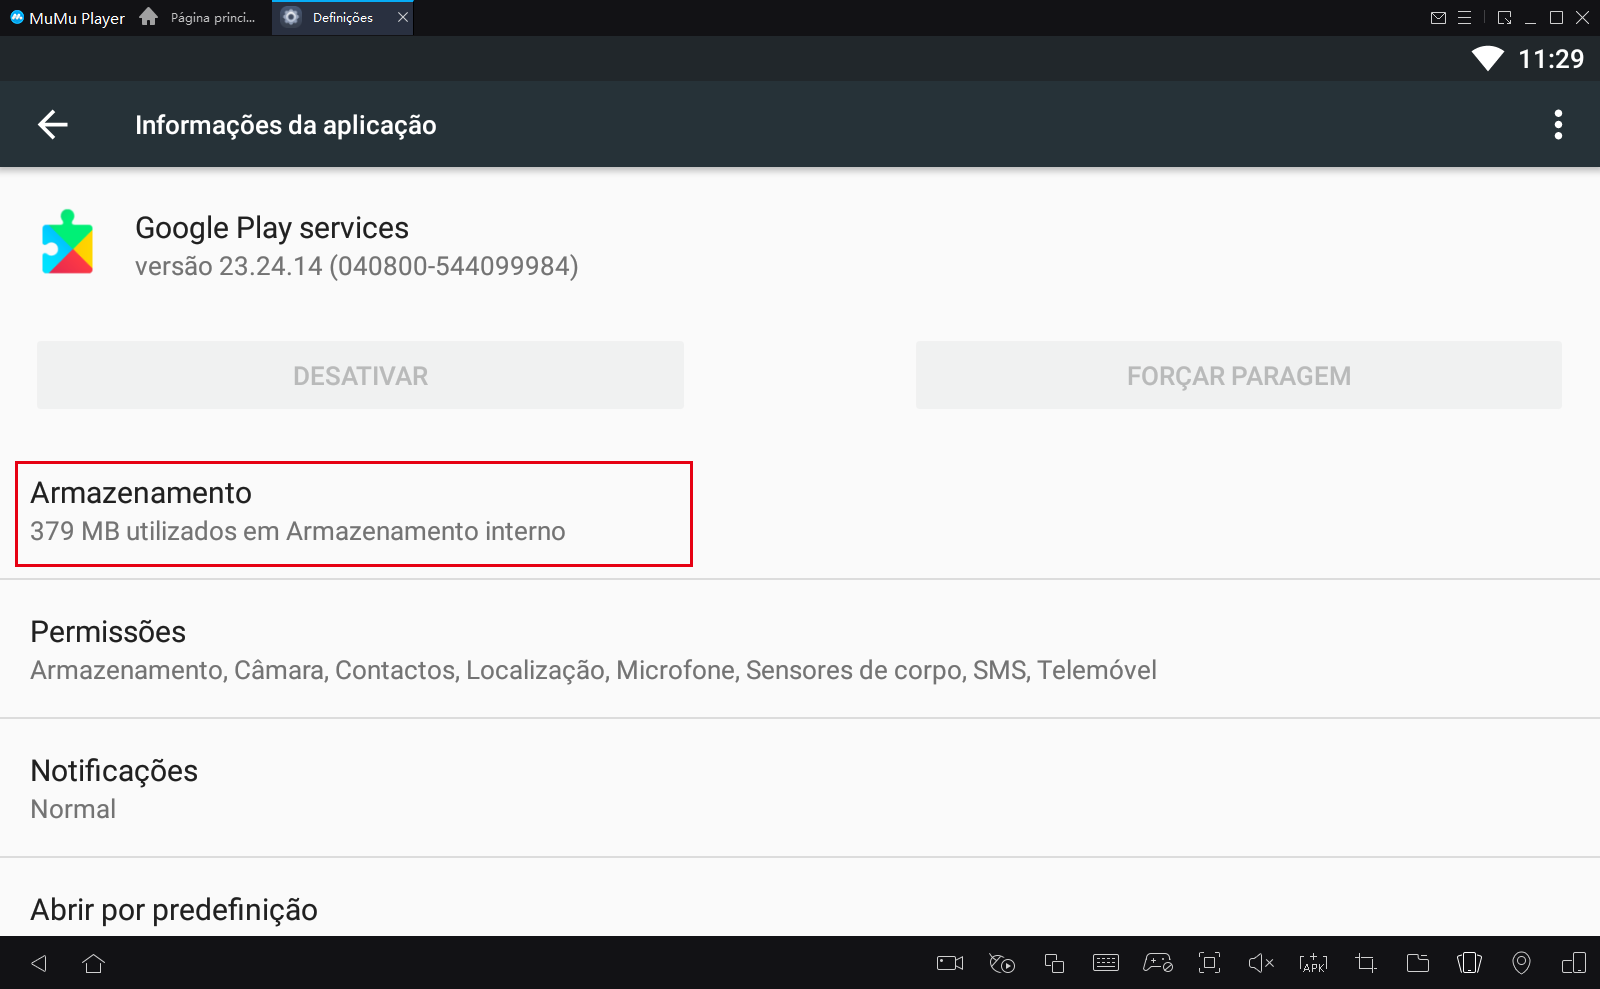Open the virtual location pin tool
This screenshot has width=1600, height=989.
tap(1521, 963)
